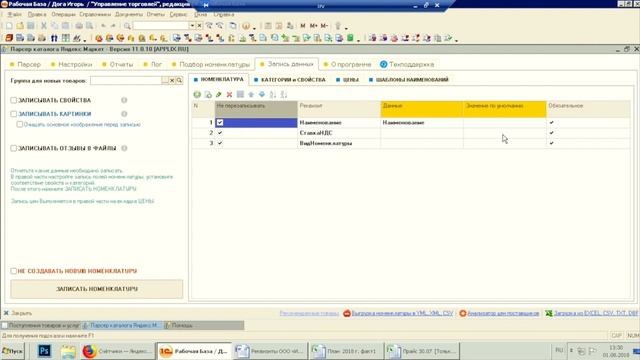Search the group with the magnifier icon
Image resolution: width=640 pixels, height=360 pixels.
[179, 80]
